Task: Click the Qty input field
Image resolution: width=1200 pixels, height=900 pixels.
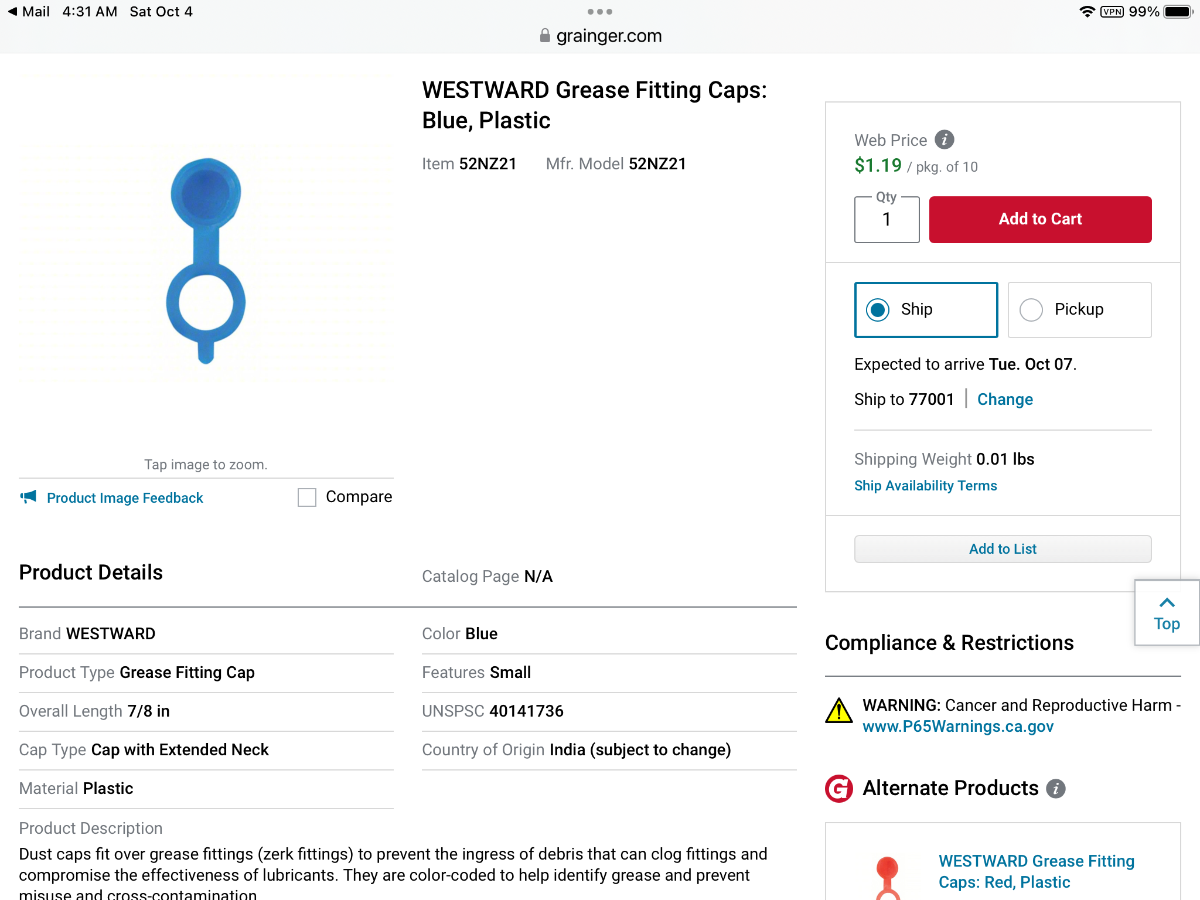Action: (x=886, y=220)
